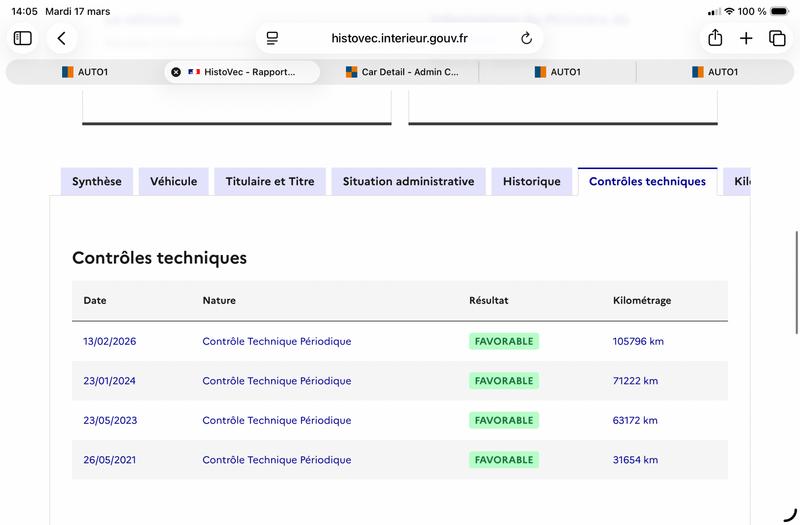800x525 pixels.
Task: Open the Safari sidebar panel
Action: 23,38
